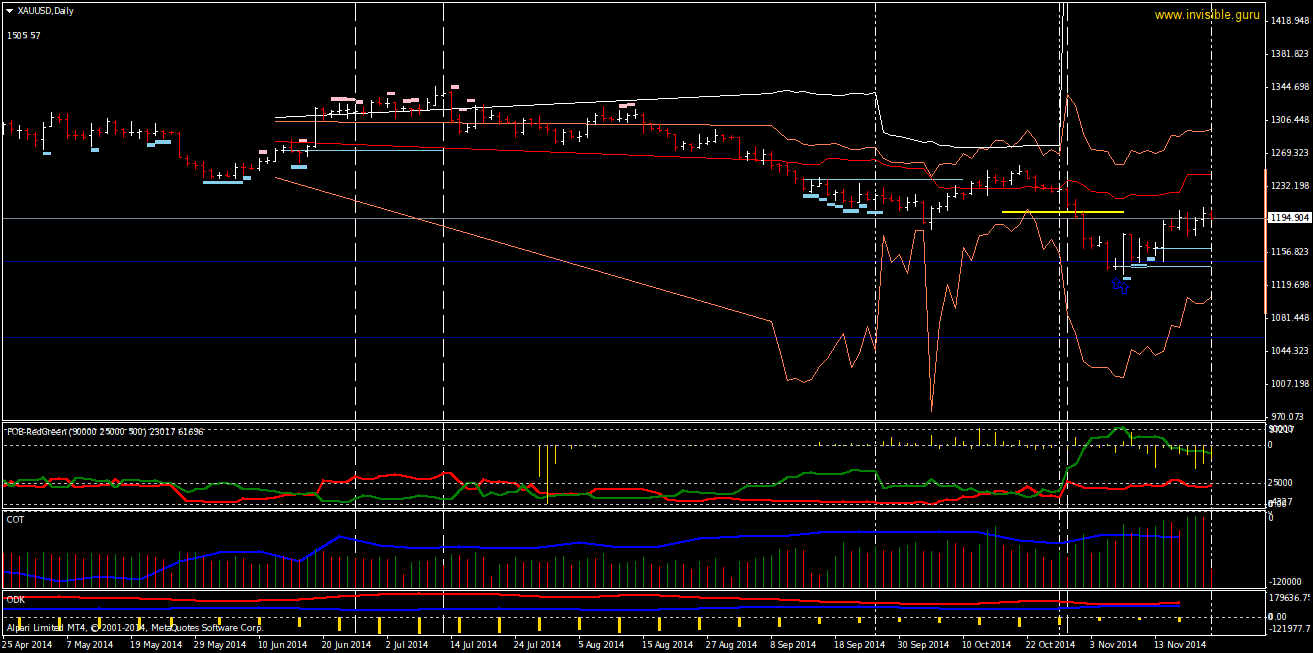Click the 13 Nov 2014 date label

click(1179, 645)
